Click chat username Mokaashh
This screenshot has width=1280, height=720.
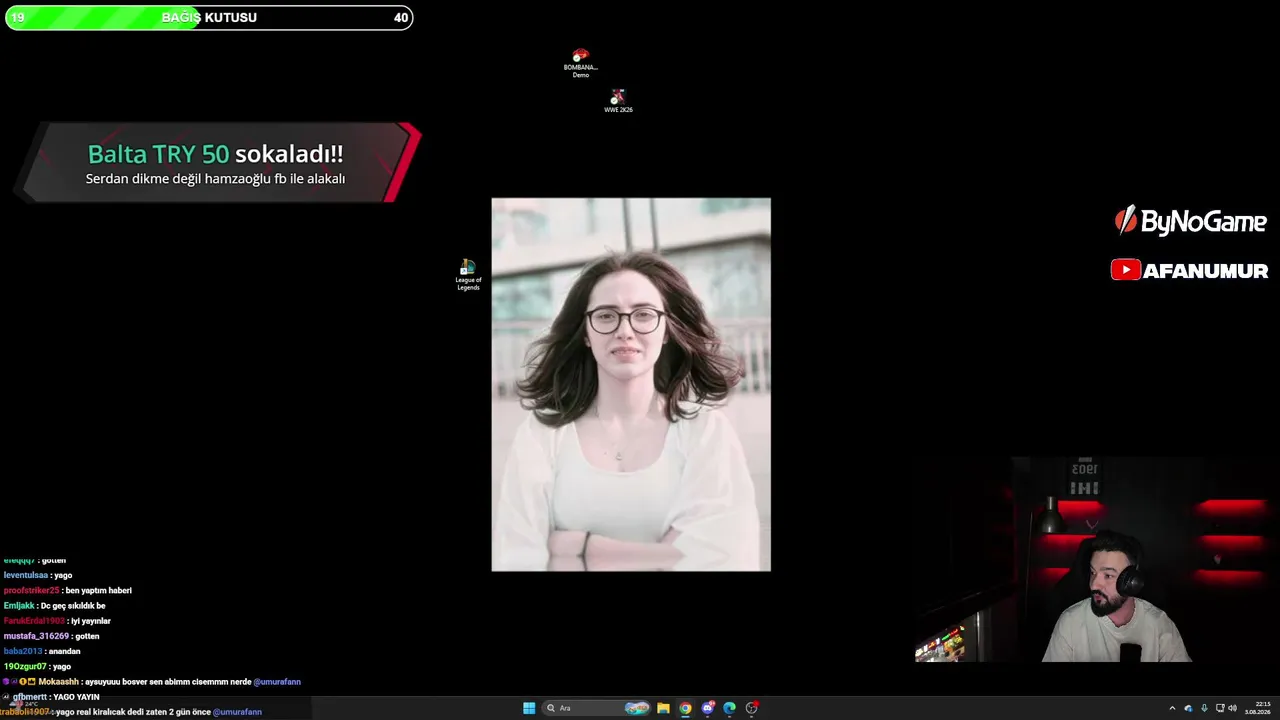coord(58,682)
